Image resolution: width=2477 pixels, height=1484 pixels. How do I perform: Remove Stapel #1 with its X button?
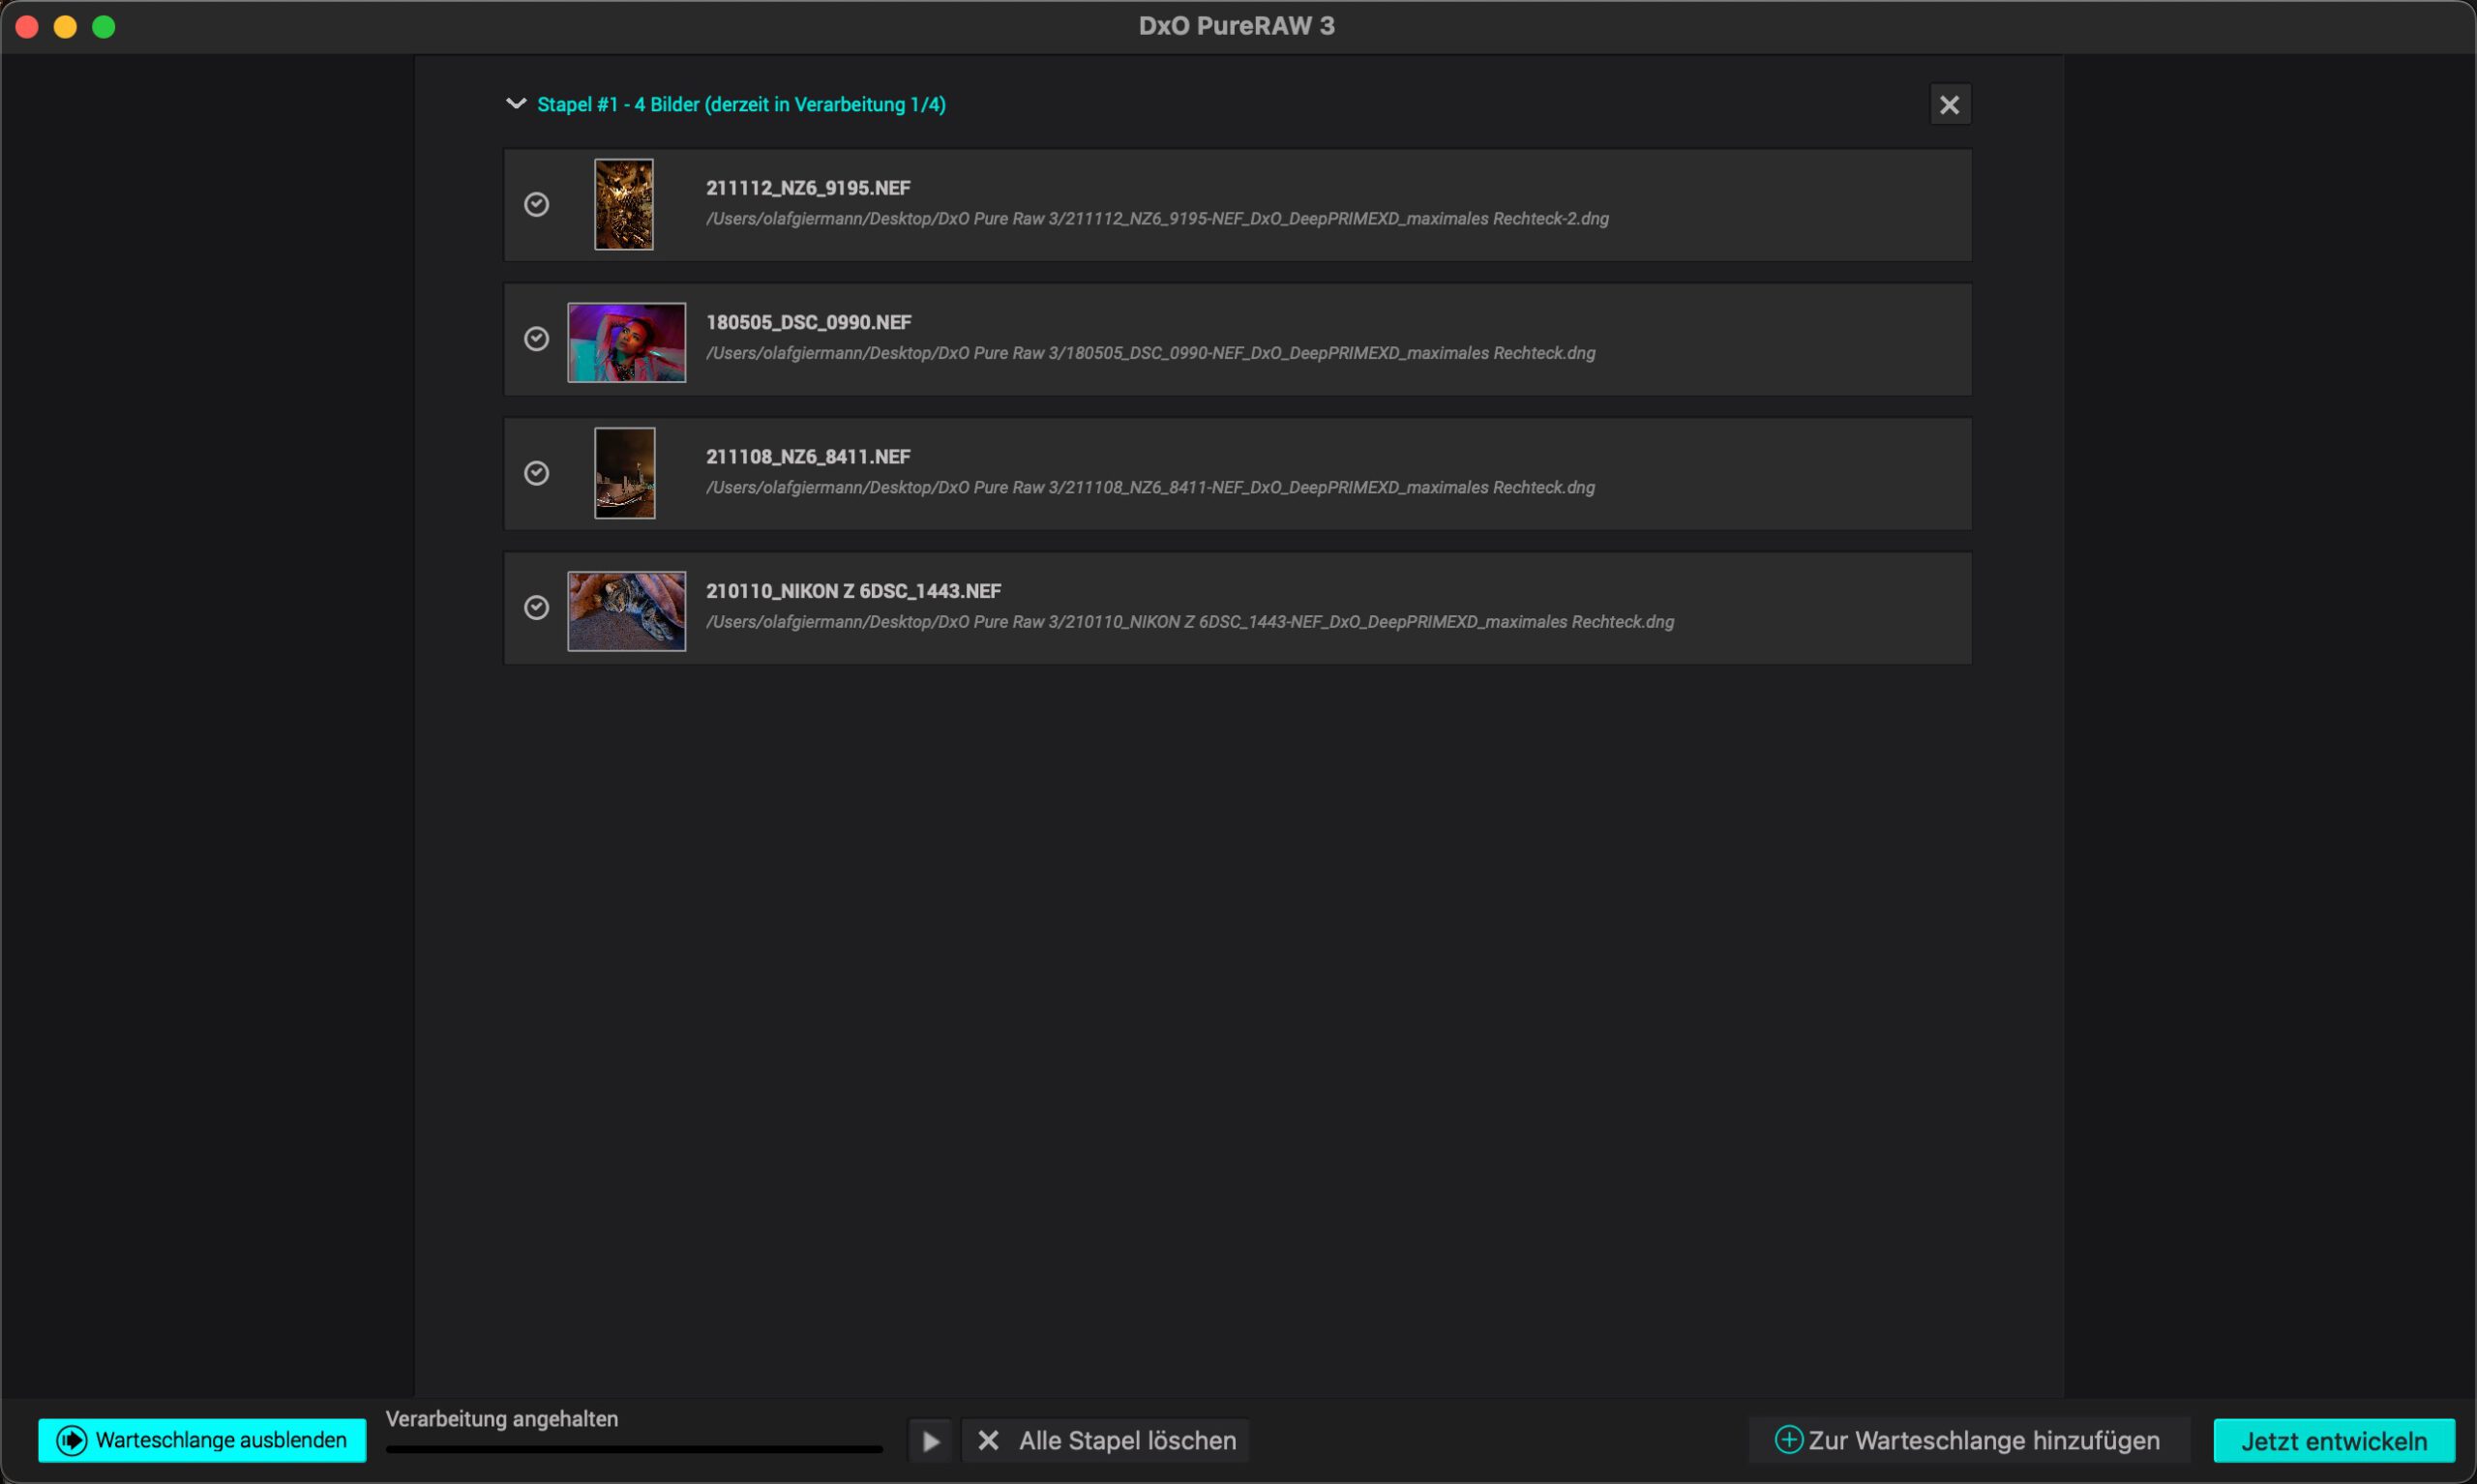pyautogui.click(x=1949, y=105)
